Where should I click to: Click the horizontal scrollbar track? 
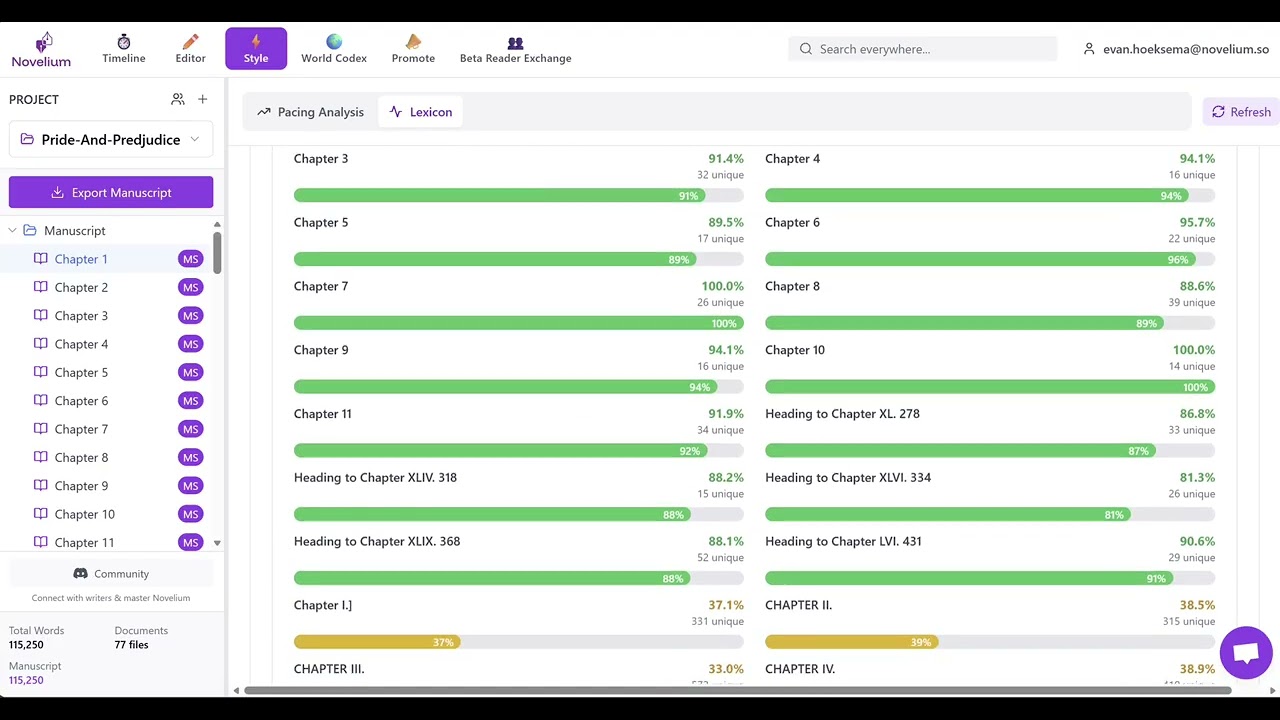point(740,690)
